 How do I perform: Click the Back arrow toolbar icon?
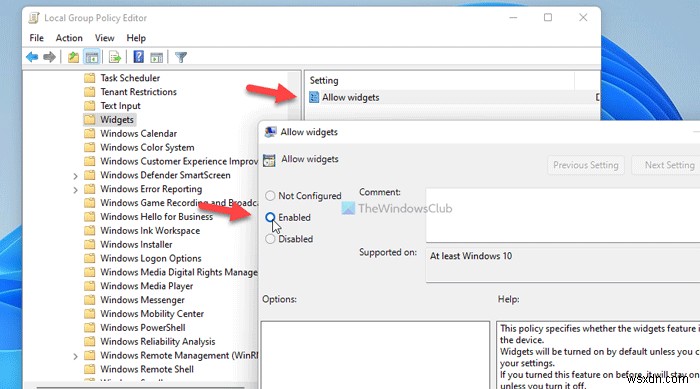point(32,57)
